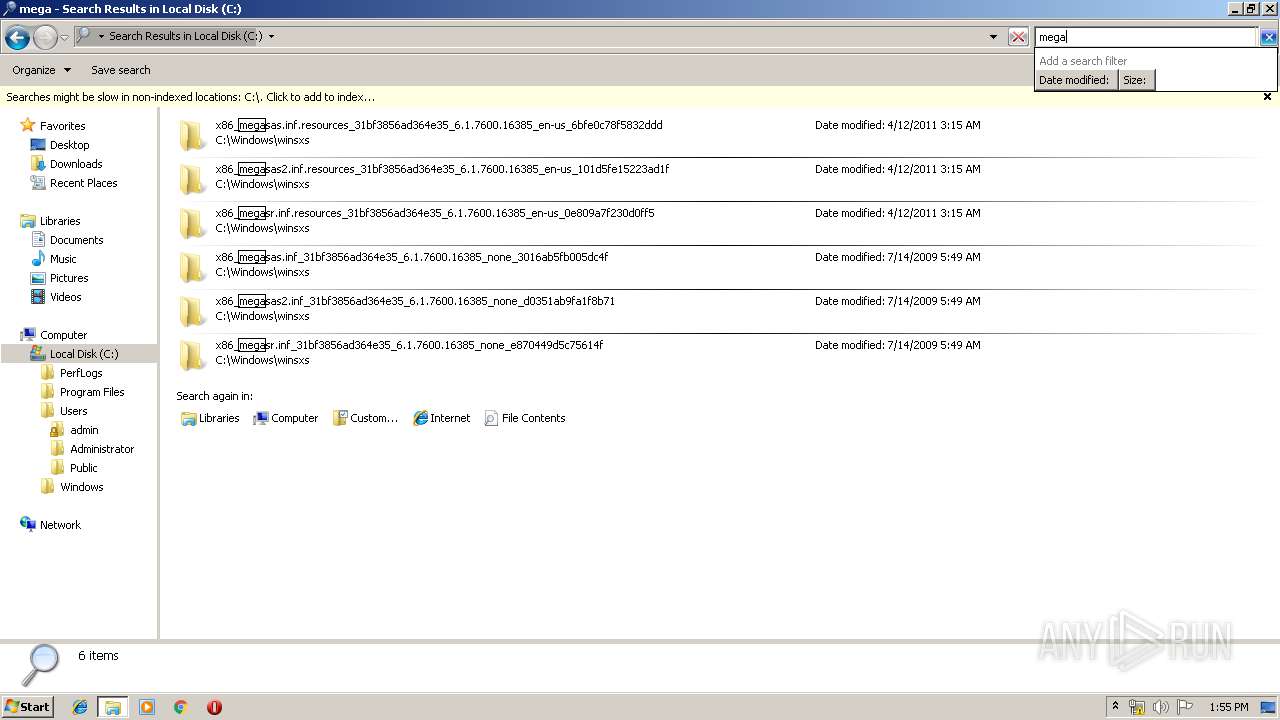This screenshot has height=720, width=1280.
Task: Select folder icon of megasr.inf.resources result
Action: click(x=192, y=222)
